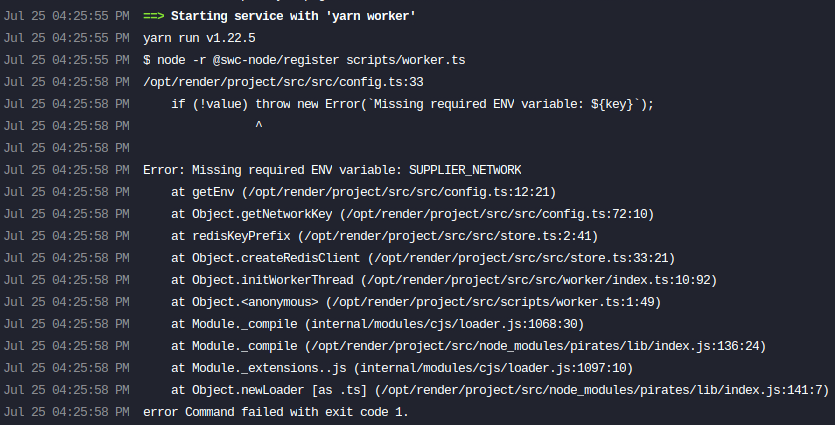Viewport: 835px width, 425px height.
Task: Click the 'Missing required ENV variable: SUPPLIER_NETWORK' error
Action: [332, 170]
